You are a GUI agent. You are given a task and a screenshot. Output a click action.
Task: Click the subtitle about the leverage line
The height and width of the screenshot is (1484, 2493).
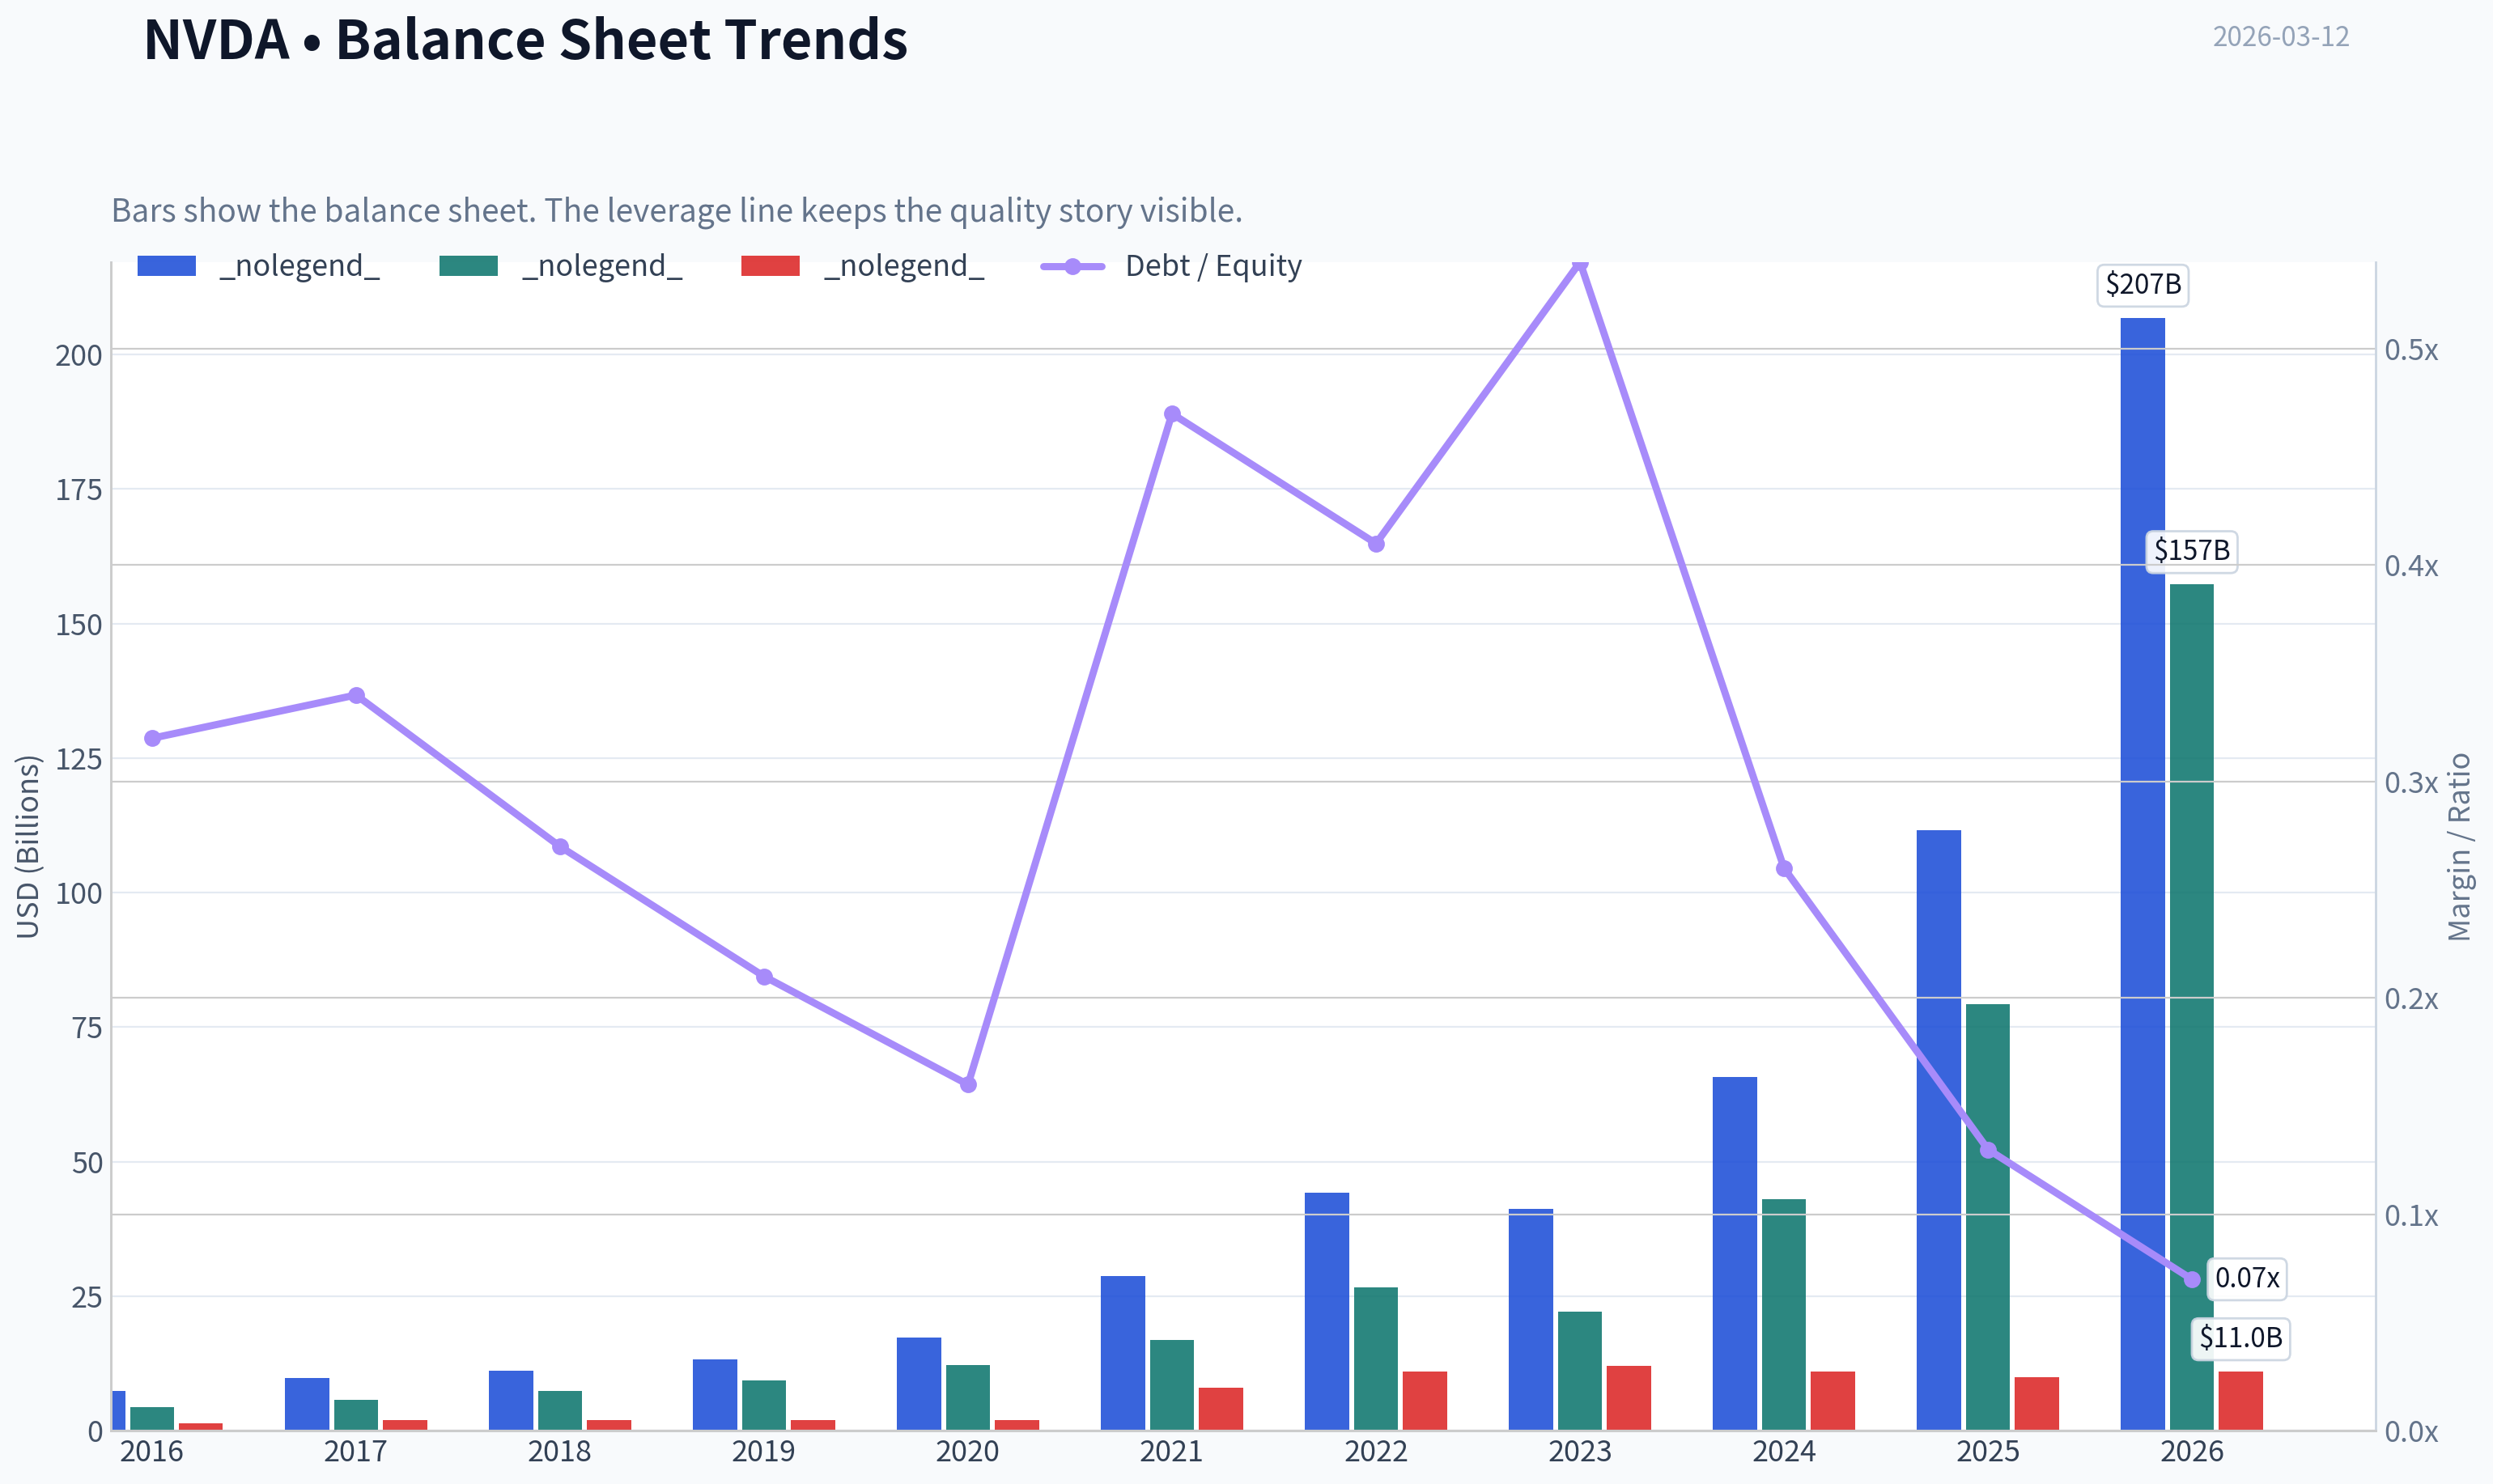(677, 210)
